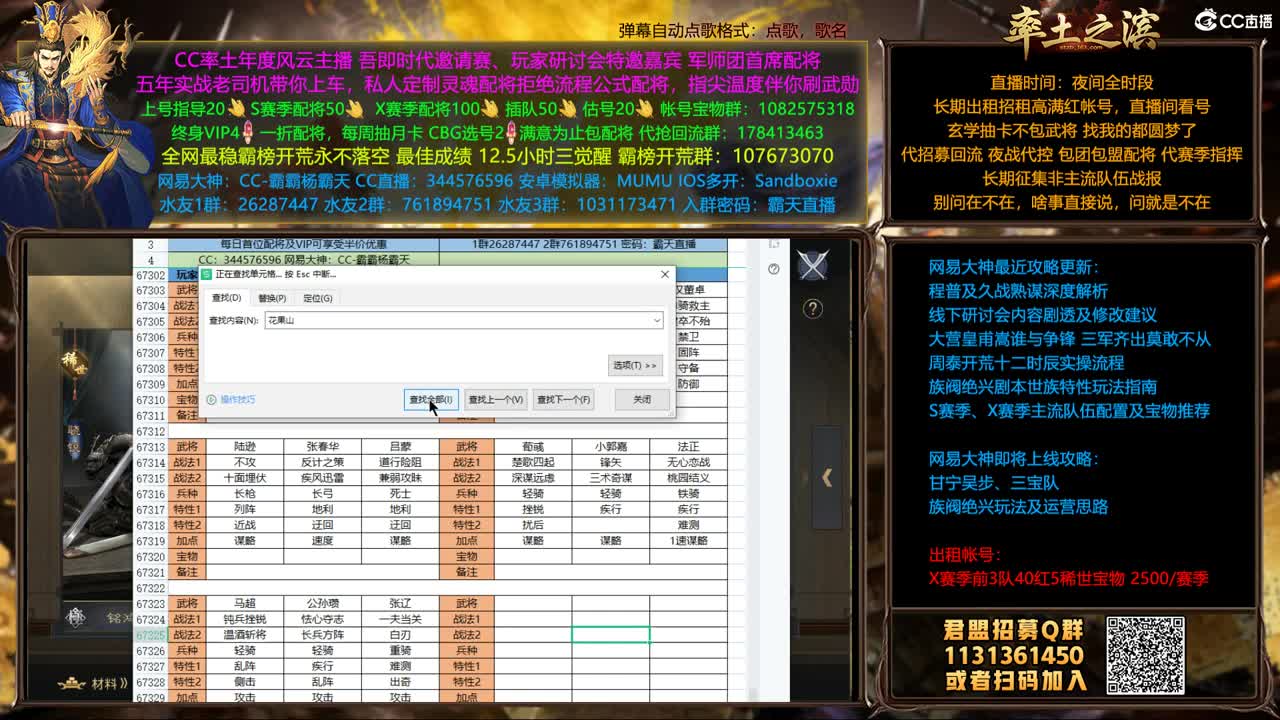
Task: Click row header 67325
Action: pyautogui.click(x=151, y=635)
